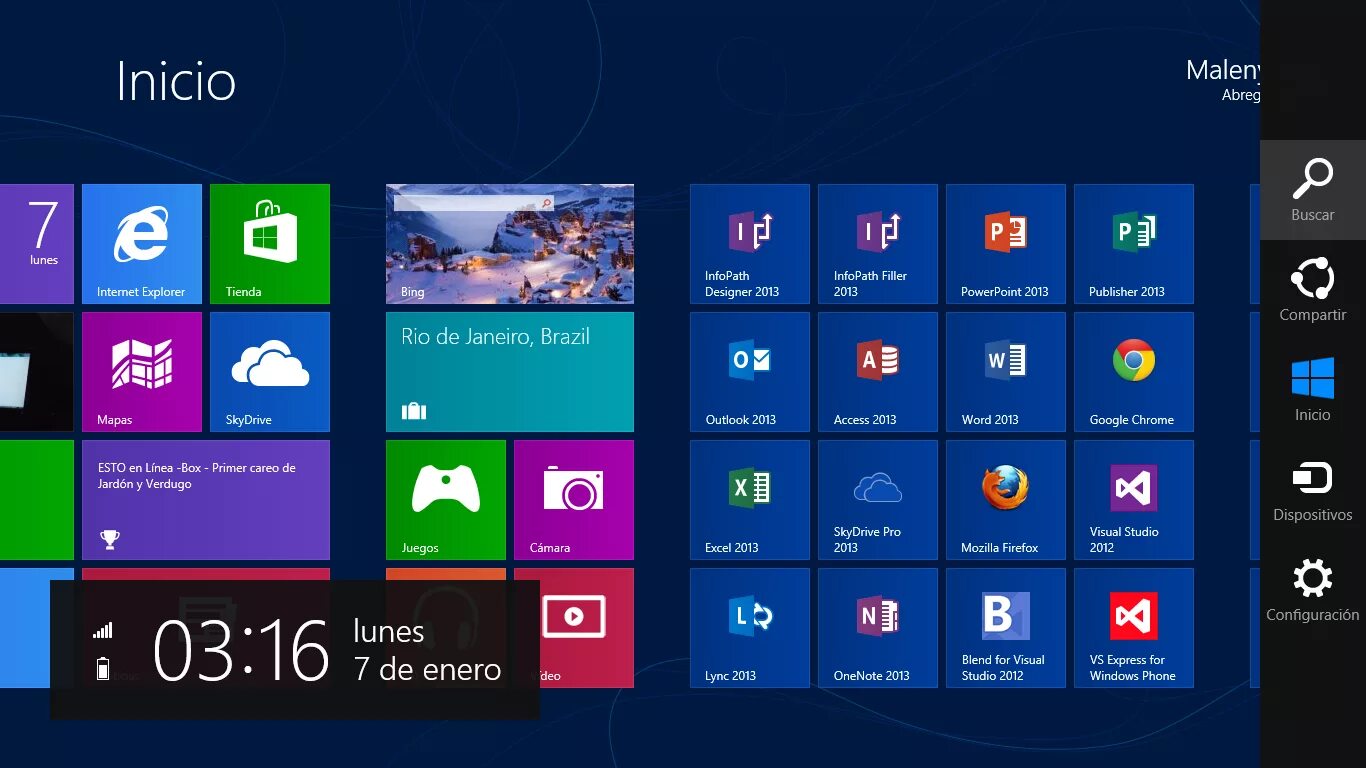Launch Access 2013
Screen dimensions: 1366x768
(878, 372)
